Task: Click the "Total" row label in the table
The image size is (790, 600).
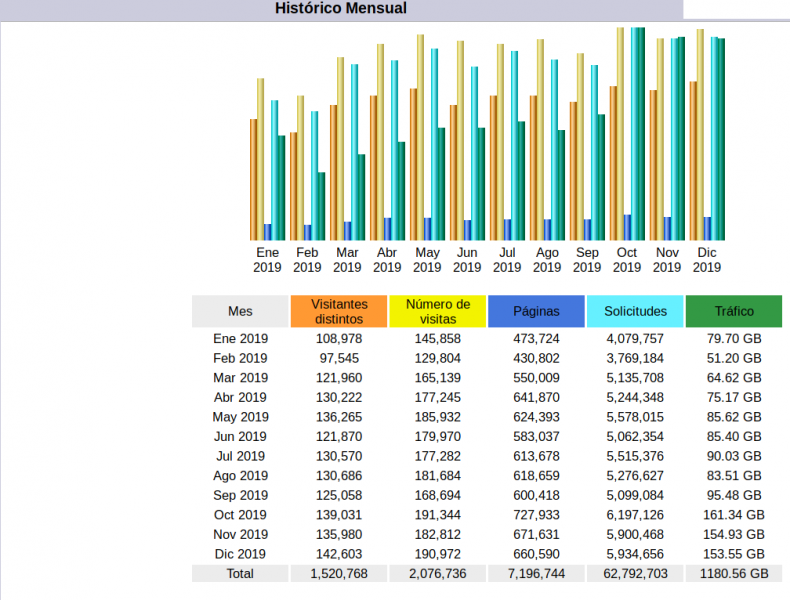Action: 240,574
